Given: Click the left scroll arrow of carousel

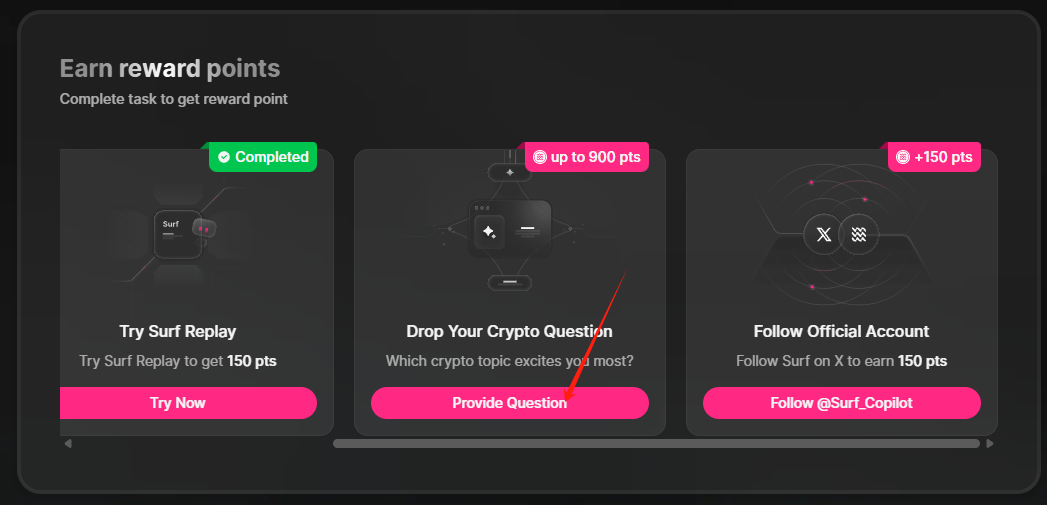Looking at the screenshot, I should pyautogui.click(x=67, y=444).
